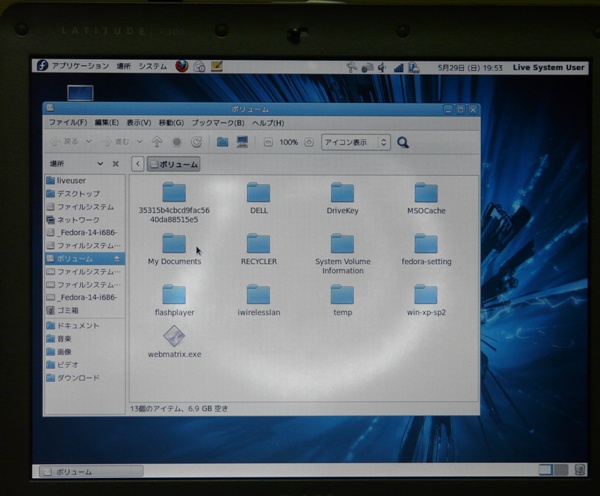This screenshot has width=600, height=496.
Task: Click the Home folder toolbar icon
Action: point(222,142)
